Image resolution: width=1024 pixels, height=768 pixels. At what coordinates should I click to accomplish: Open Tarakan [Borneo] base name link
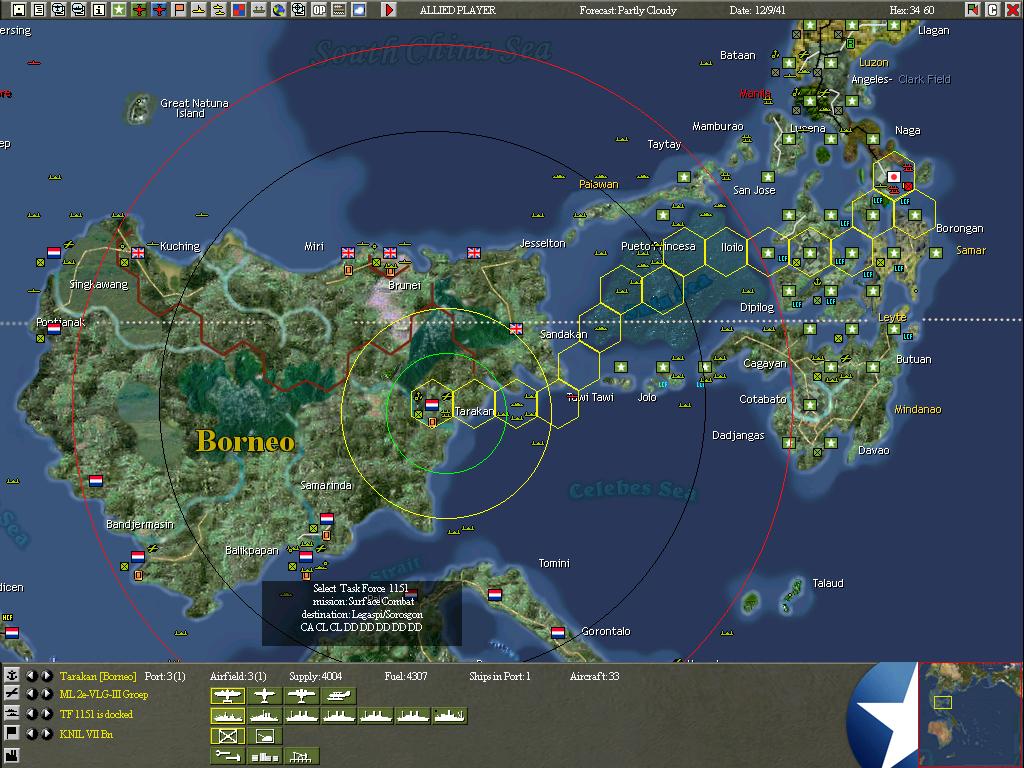[98, 676]
